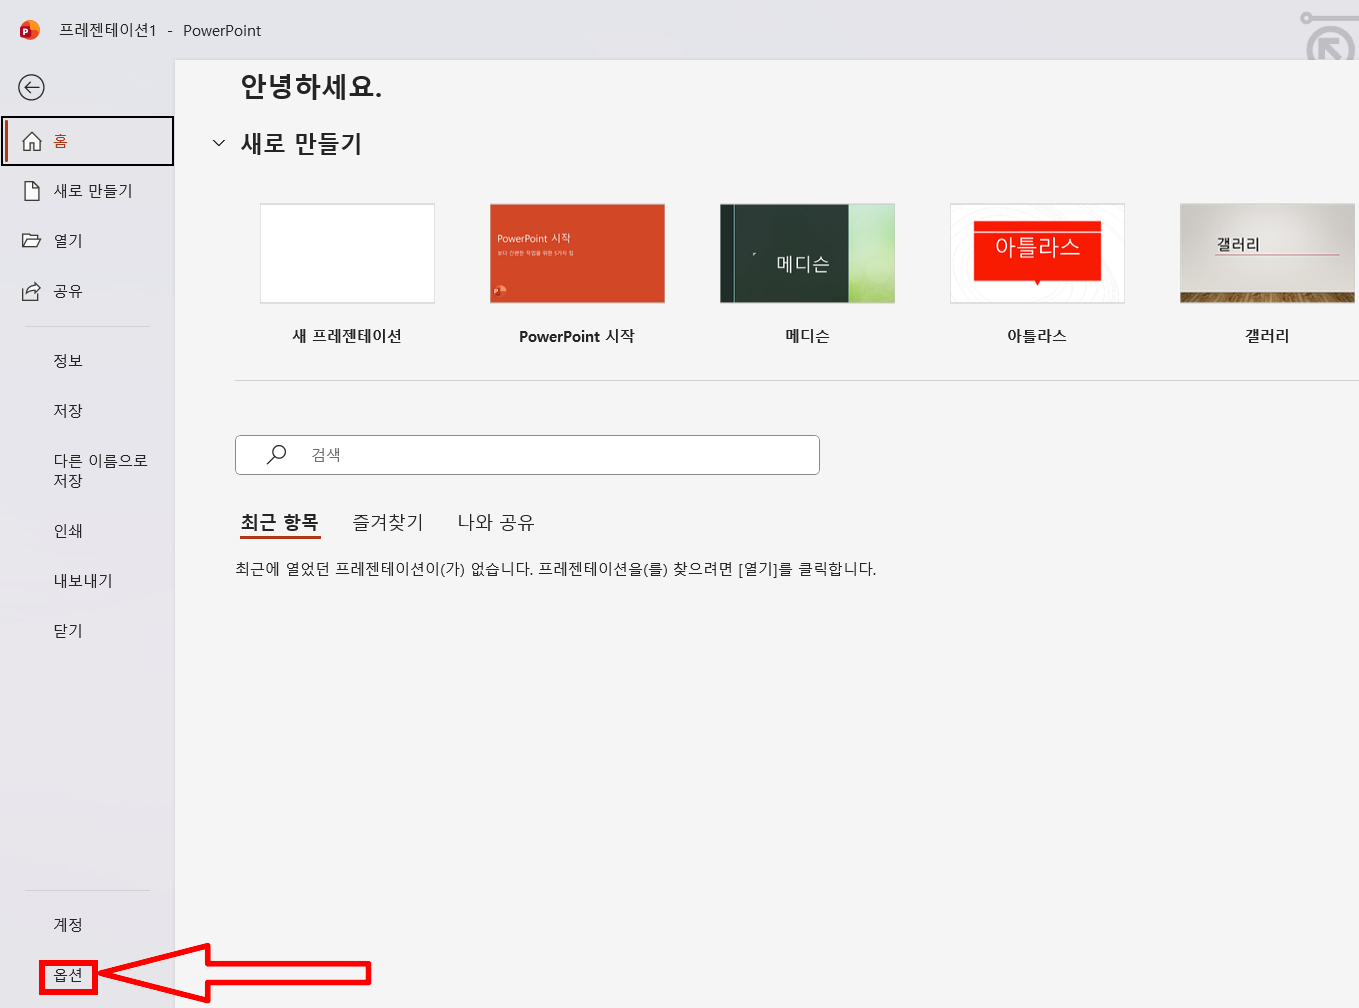Screen dimensions: 1359x1008
Task: Open 옵션 at the sidebar bottom
Action: coord(68,975)
